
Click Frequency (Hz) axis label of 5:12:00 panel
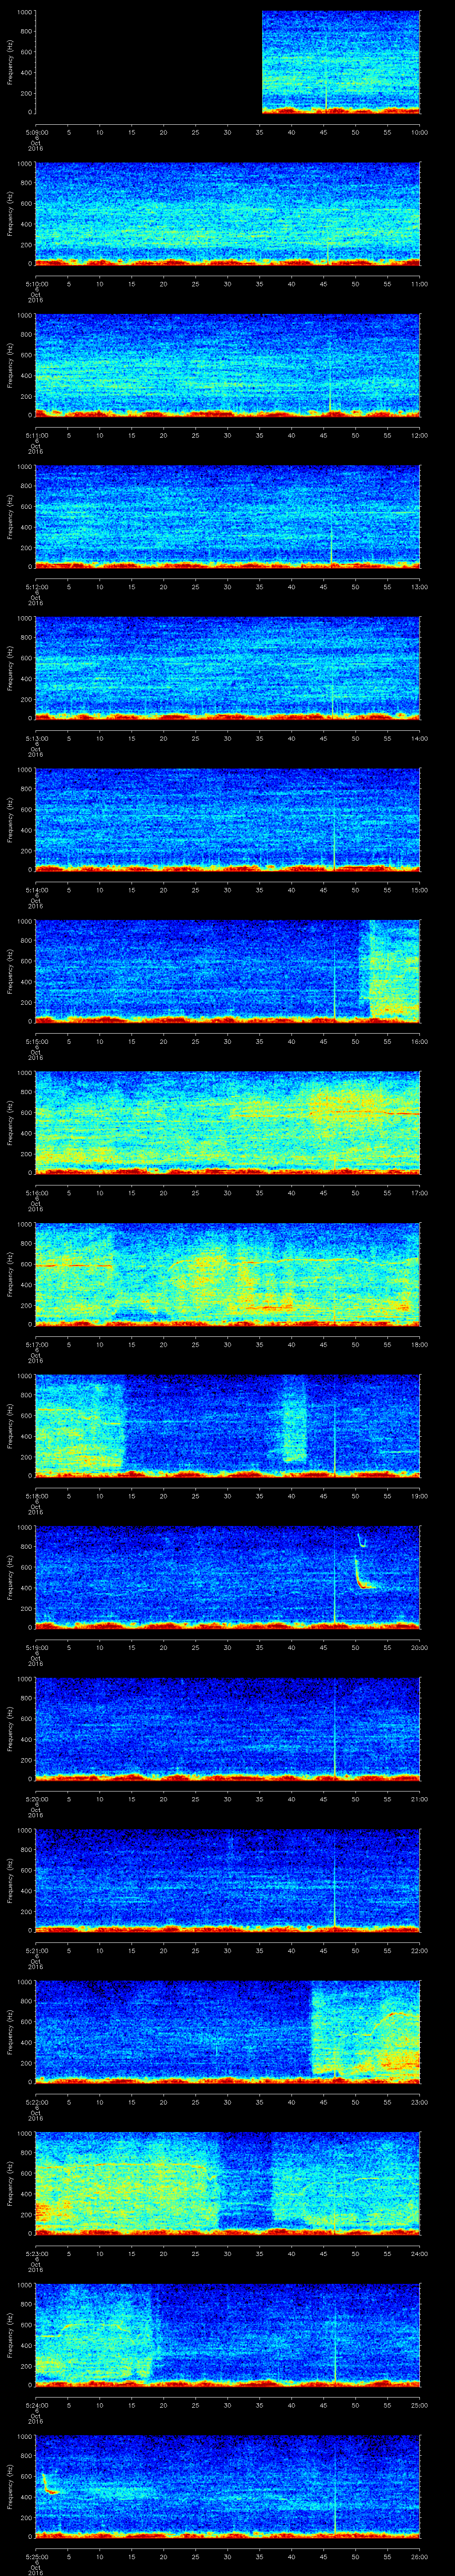(10, 517)
